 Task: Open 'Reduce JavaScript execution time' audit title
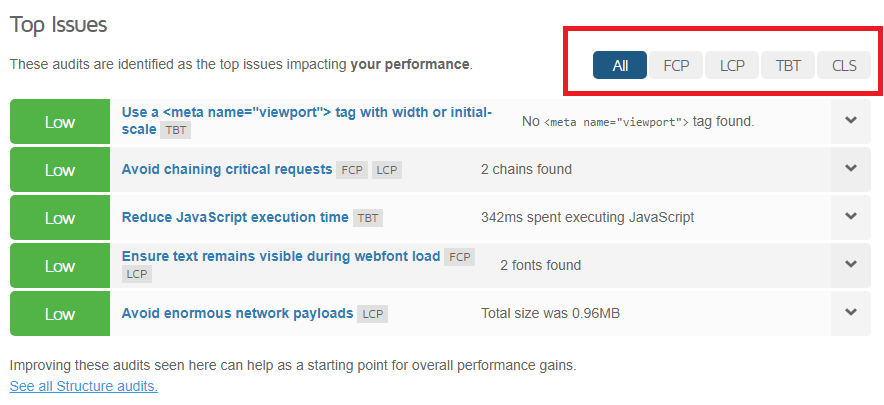235,217
